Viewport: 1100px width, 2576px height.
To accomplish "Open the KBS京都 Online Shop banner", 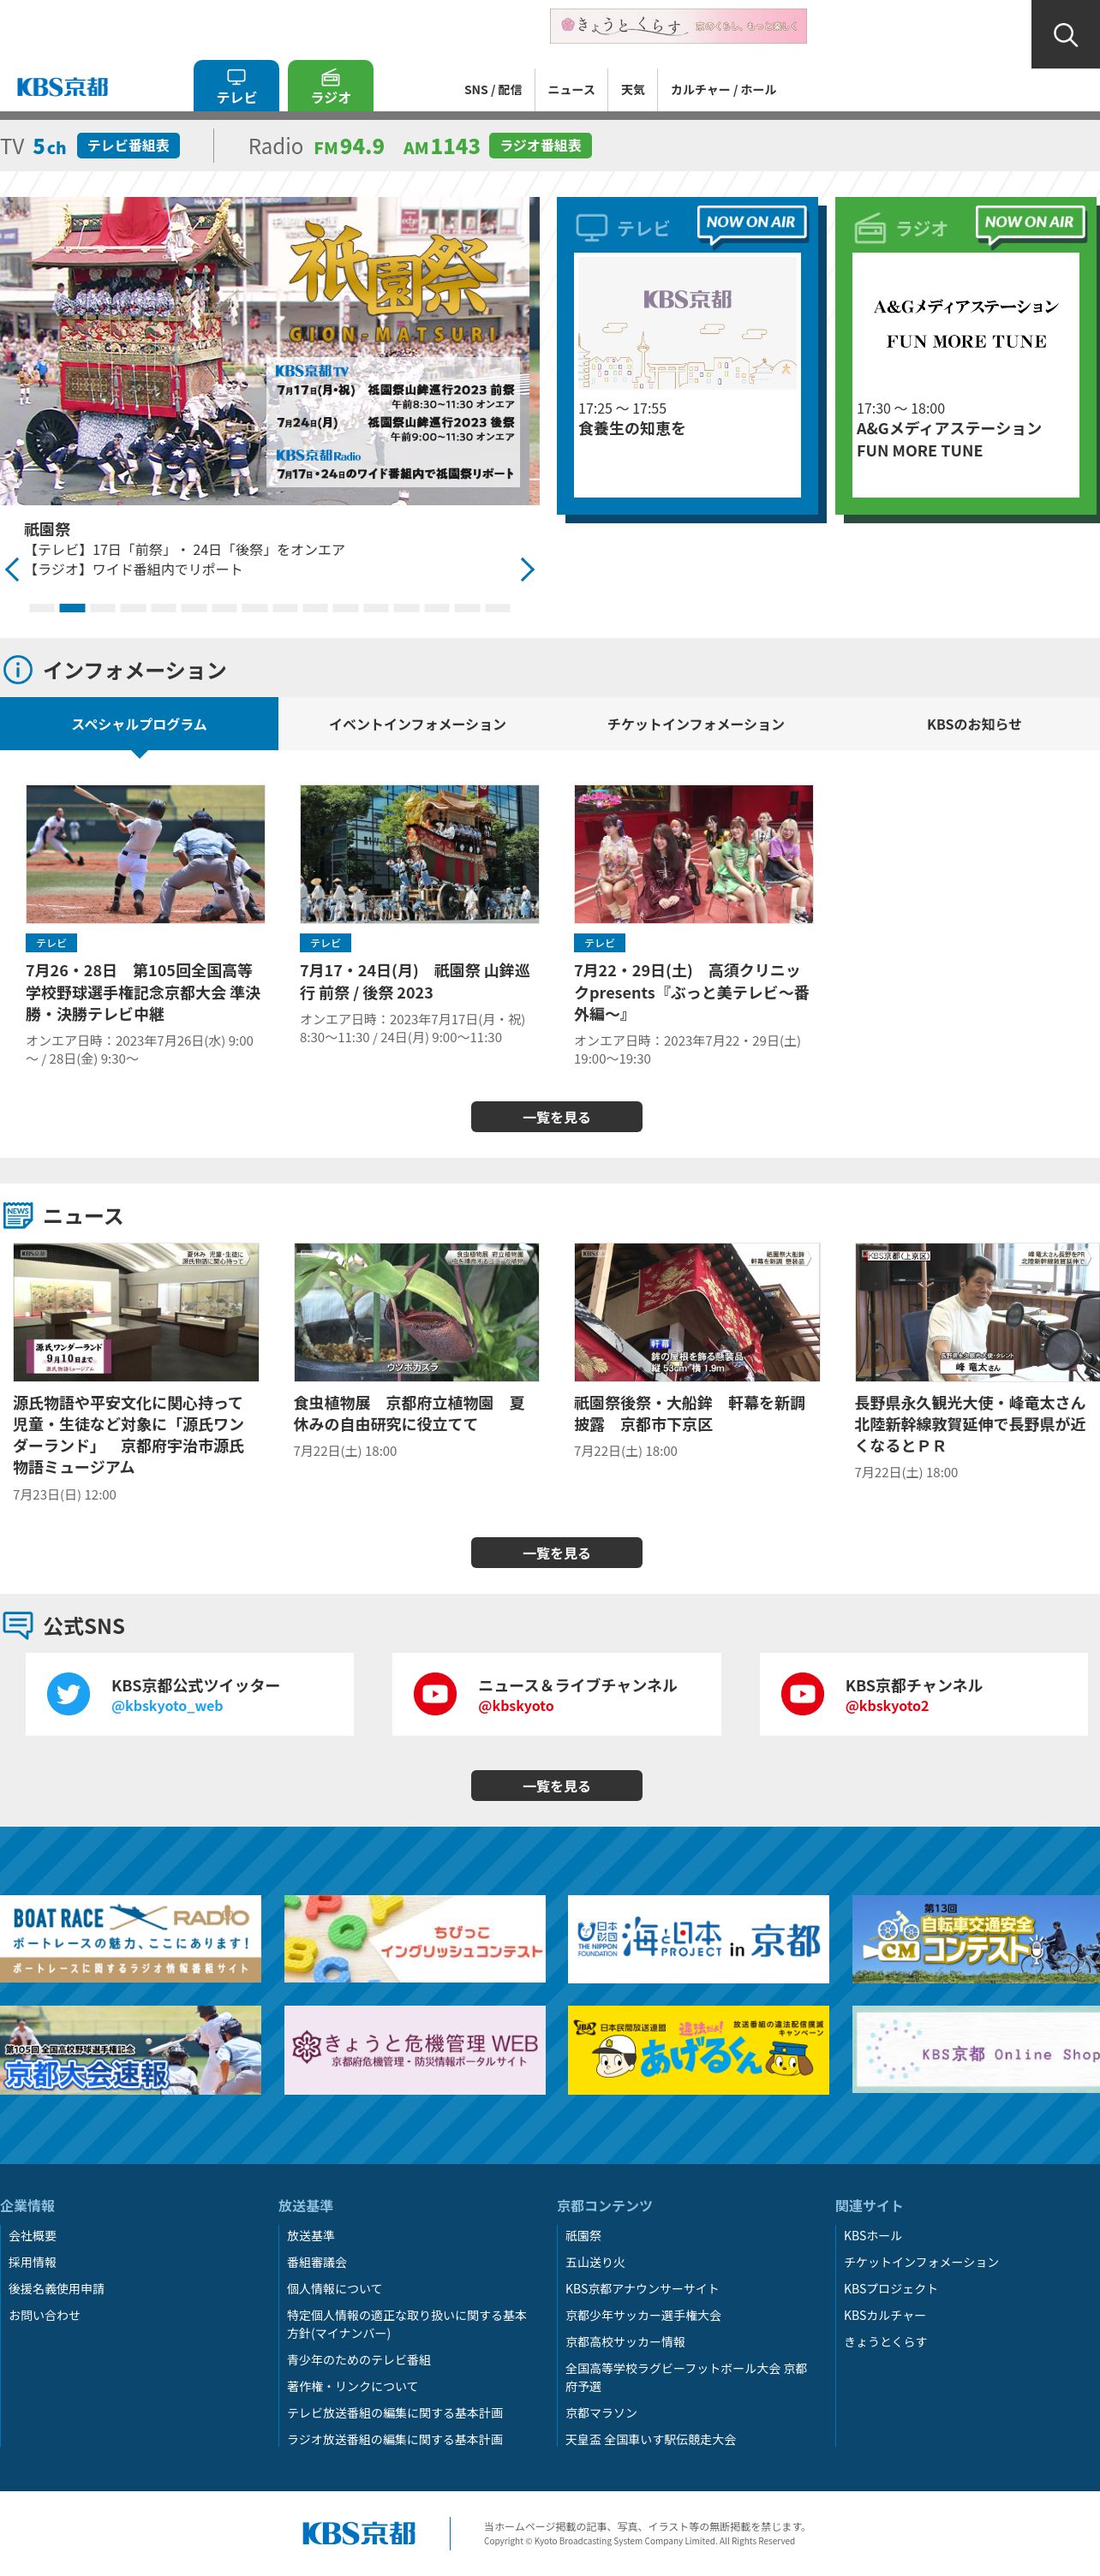I will click(x=976, y=2050).
